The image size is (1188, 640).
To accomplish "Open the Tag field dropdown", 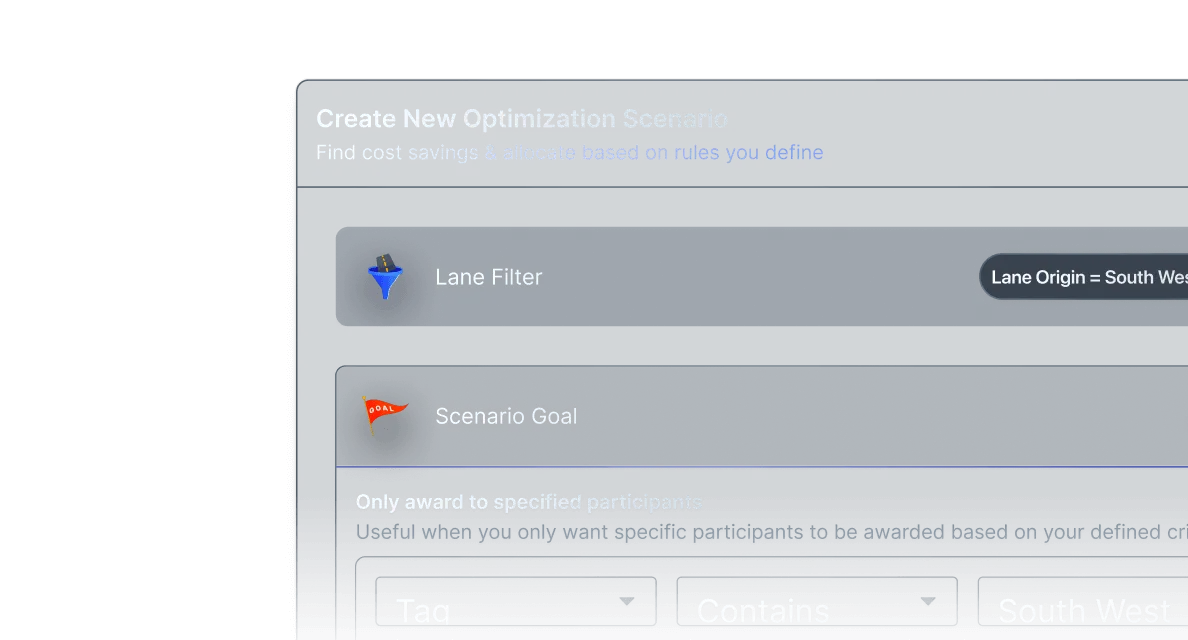I will tap(516, 601).
